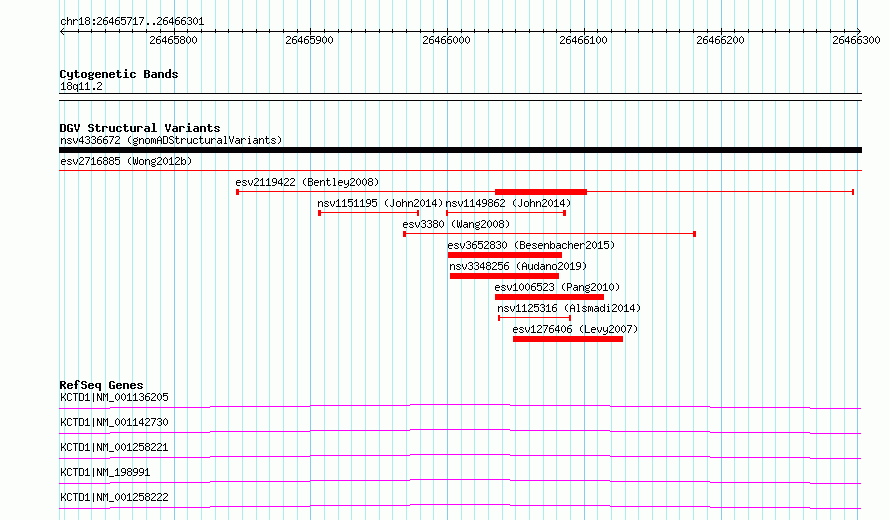The height and width of the screenshot is (520, 890).
Task: Open gene KCTD1|NM_001258222 label
Action: pyautogui.click(x=114, y=497)
